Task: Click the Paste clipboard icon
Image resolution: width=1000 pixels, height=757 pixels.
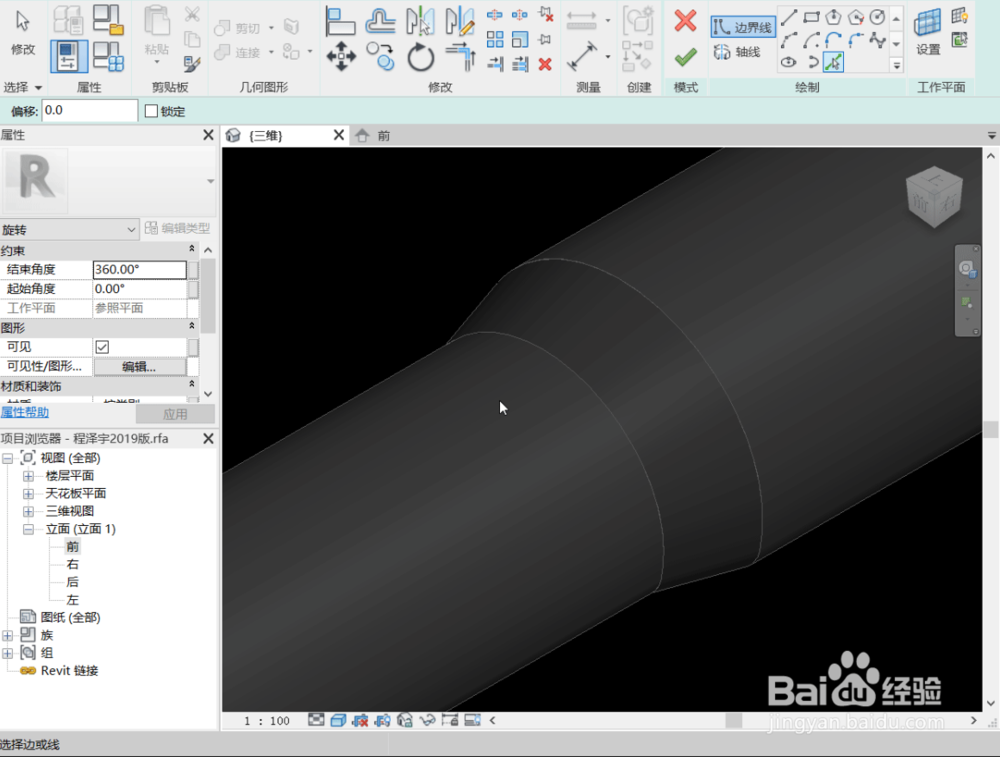Action: coord(156,32)
